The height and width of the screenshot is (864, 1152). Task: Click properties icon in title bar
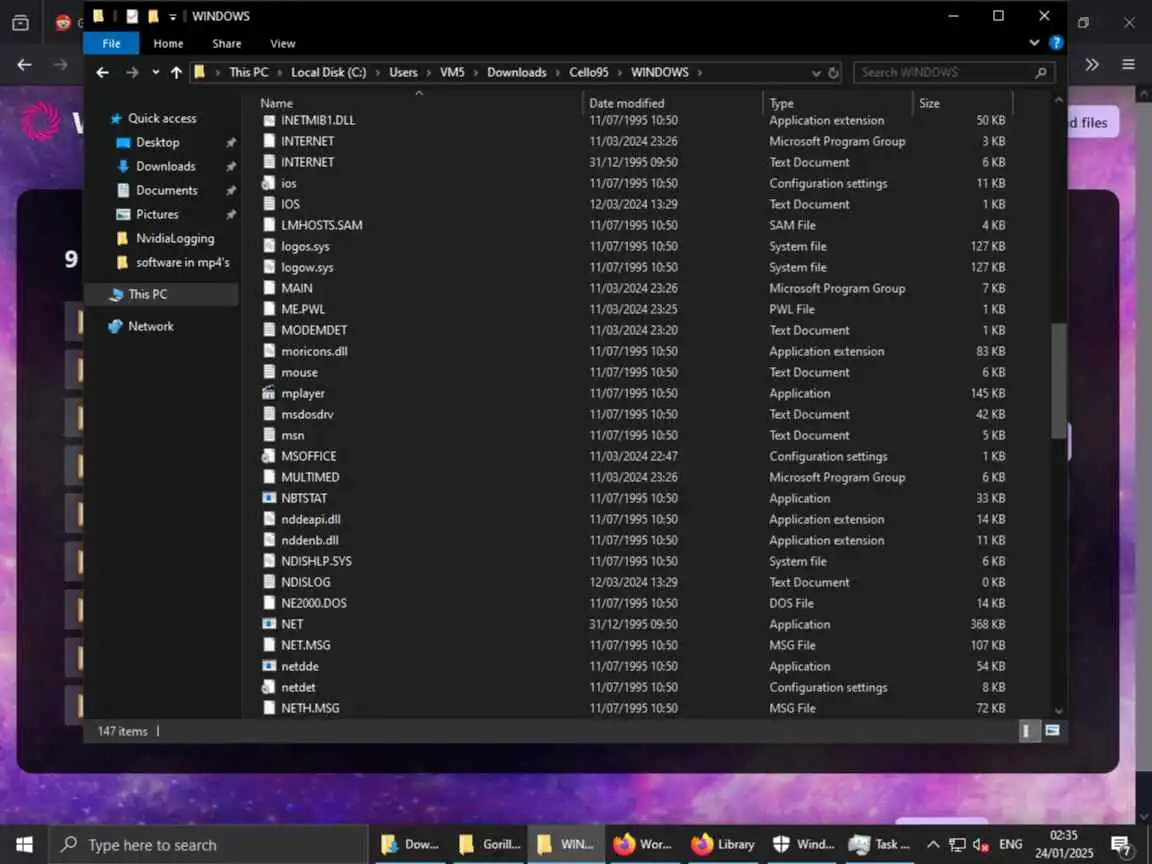[x=132, y=16]
